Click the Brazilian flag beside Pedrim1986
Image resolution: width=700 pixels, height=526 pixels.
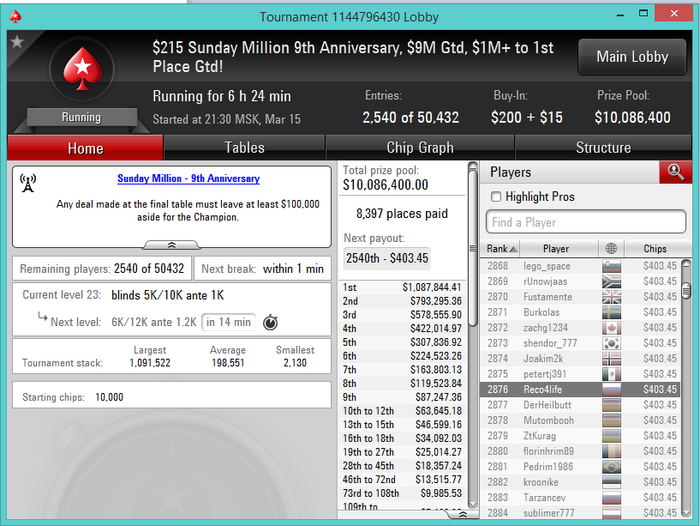611,467
